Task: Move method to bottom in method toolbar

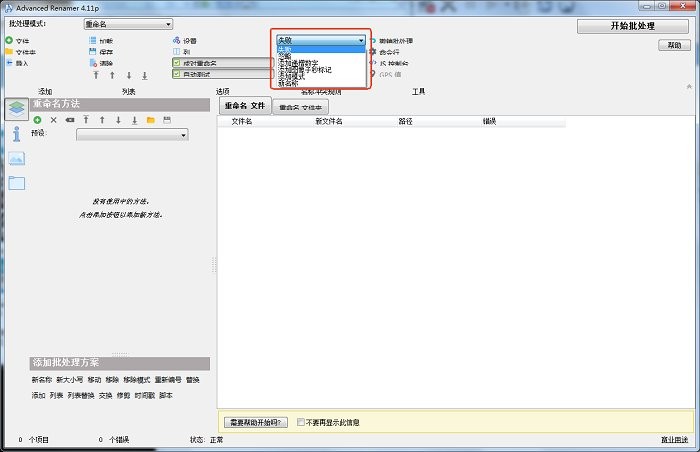Action: coord(134,120)
